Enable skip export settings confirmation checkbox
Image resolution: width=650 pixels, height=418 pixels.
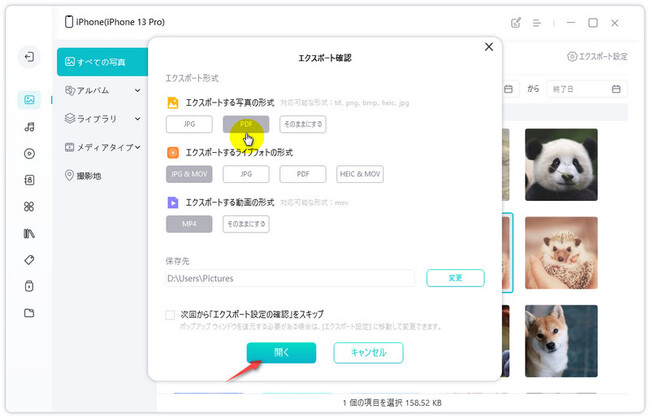[x=171, y=315]
